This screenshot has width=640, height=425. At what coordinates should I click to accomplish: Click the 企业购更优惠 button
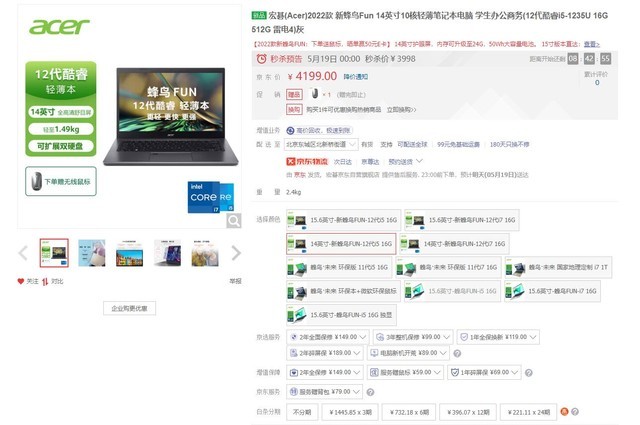[x=129, y=308]
